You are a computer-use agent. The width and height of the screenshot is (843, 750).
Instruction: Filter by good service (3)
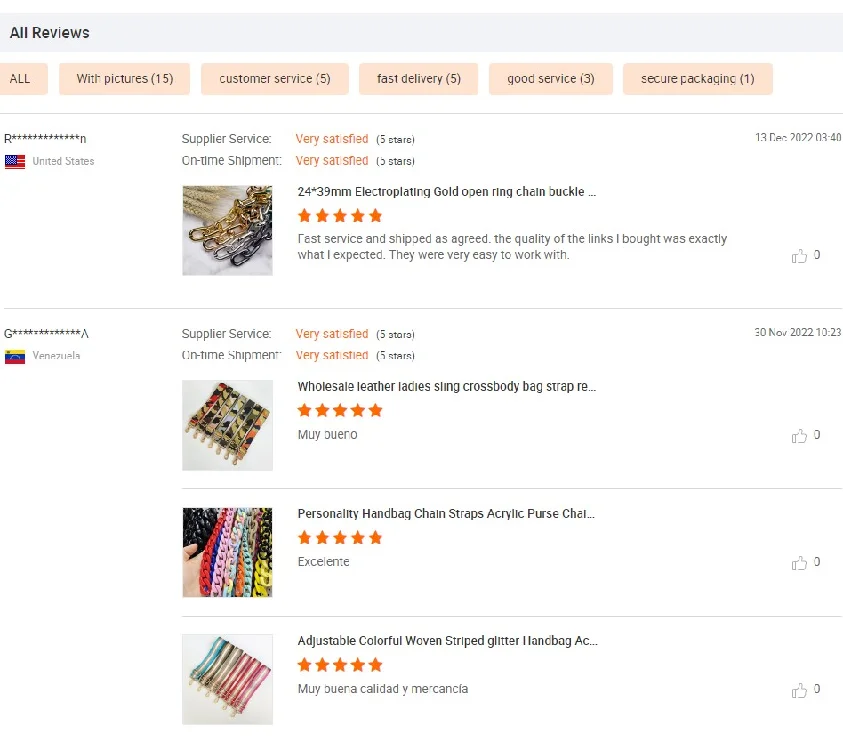[x=551, y=79]
